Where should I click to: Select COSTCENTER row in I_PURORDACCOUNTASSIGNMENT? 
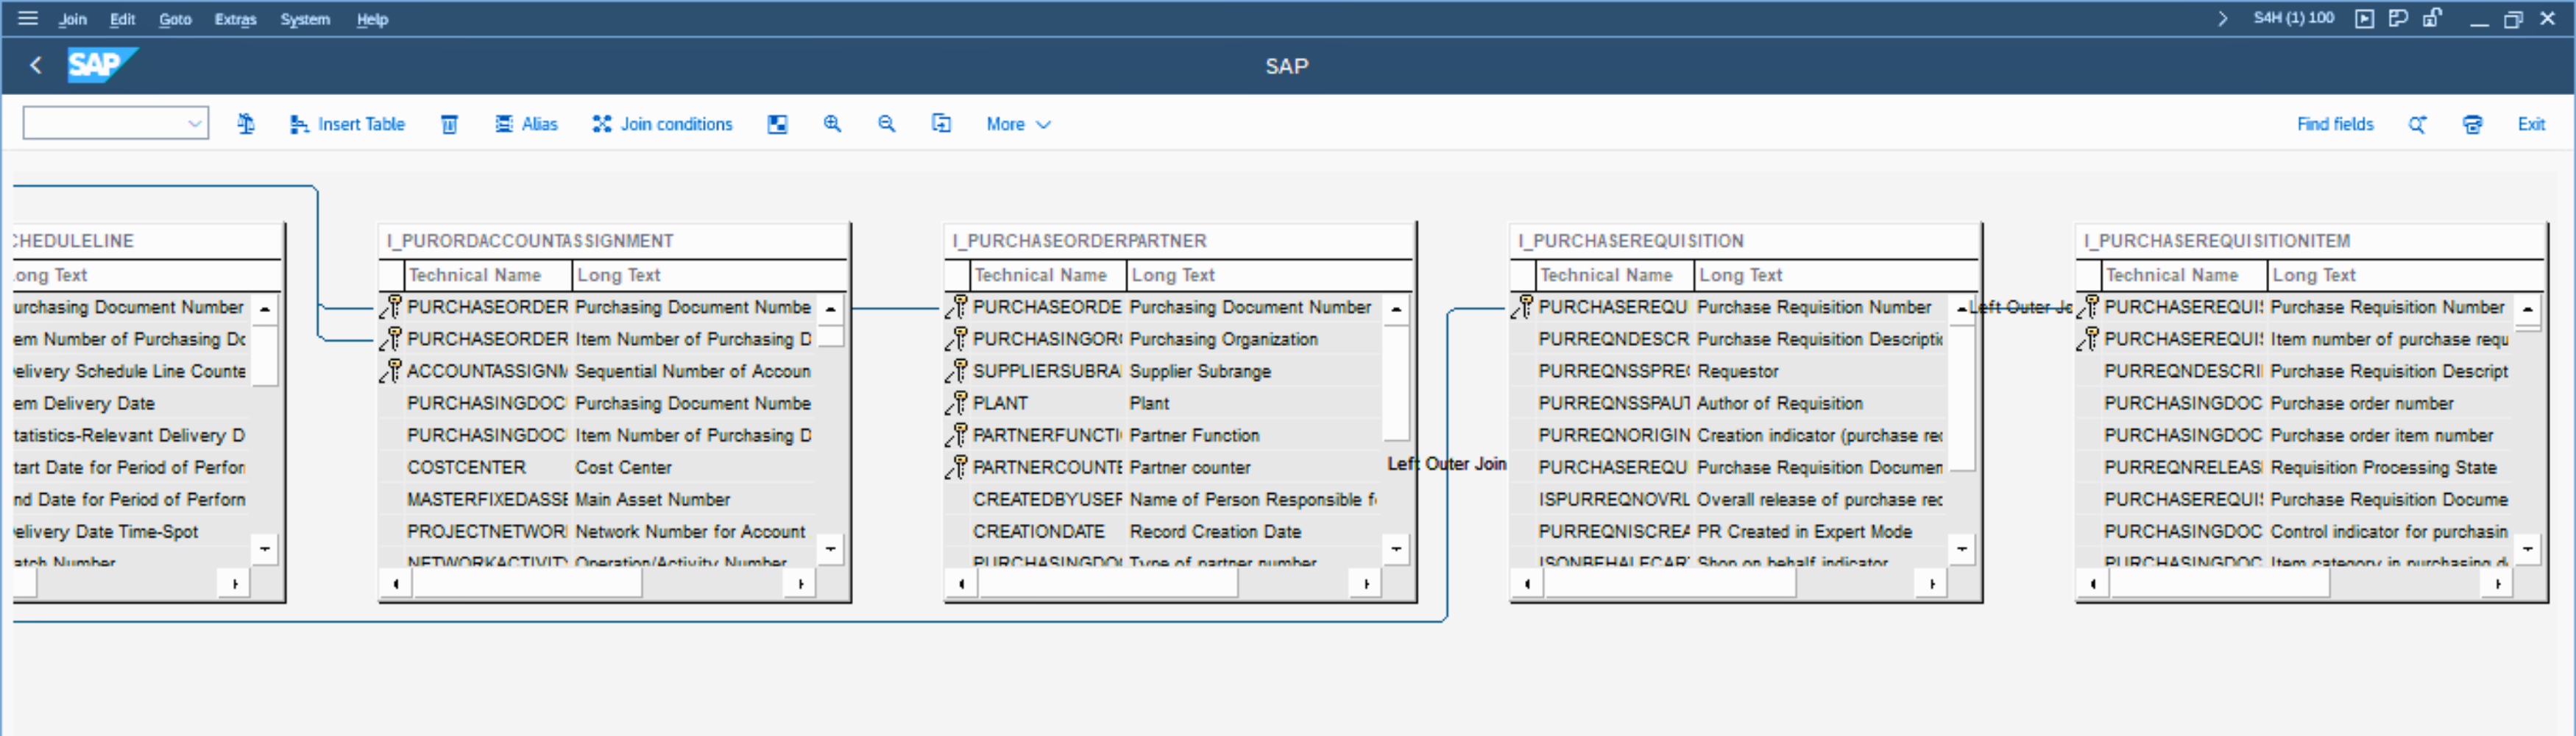click(x=466, y=467)
